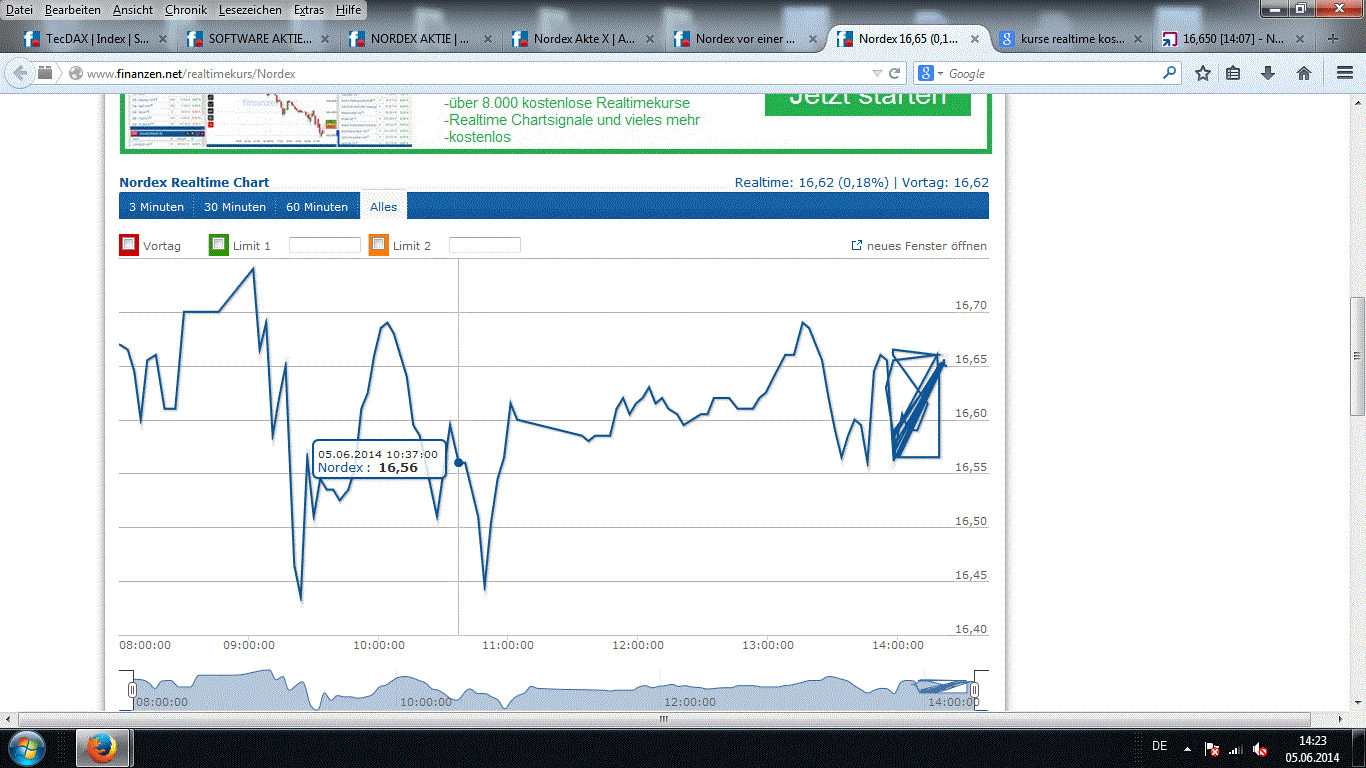1366x768 pixels.
Task: Close the 'SOFTWARE AKTIE' tab
Action: point(327,39)
